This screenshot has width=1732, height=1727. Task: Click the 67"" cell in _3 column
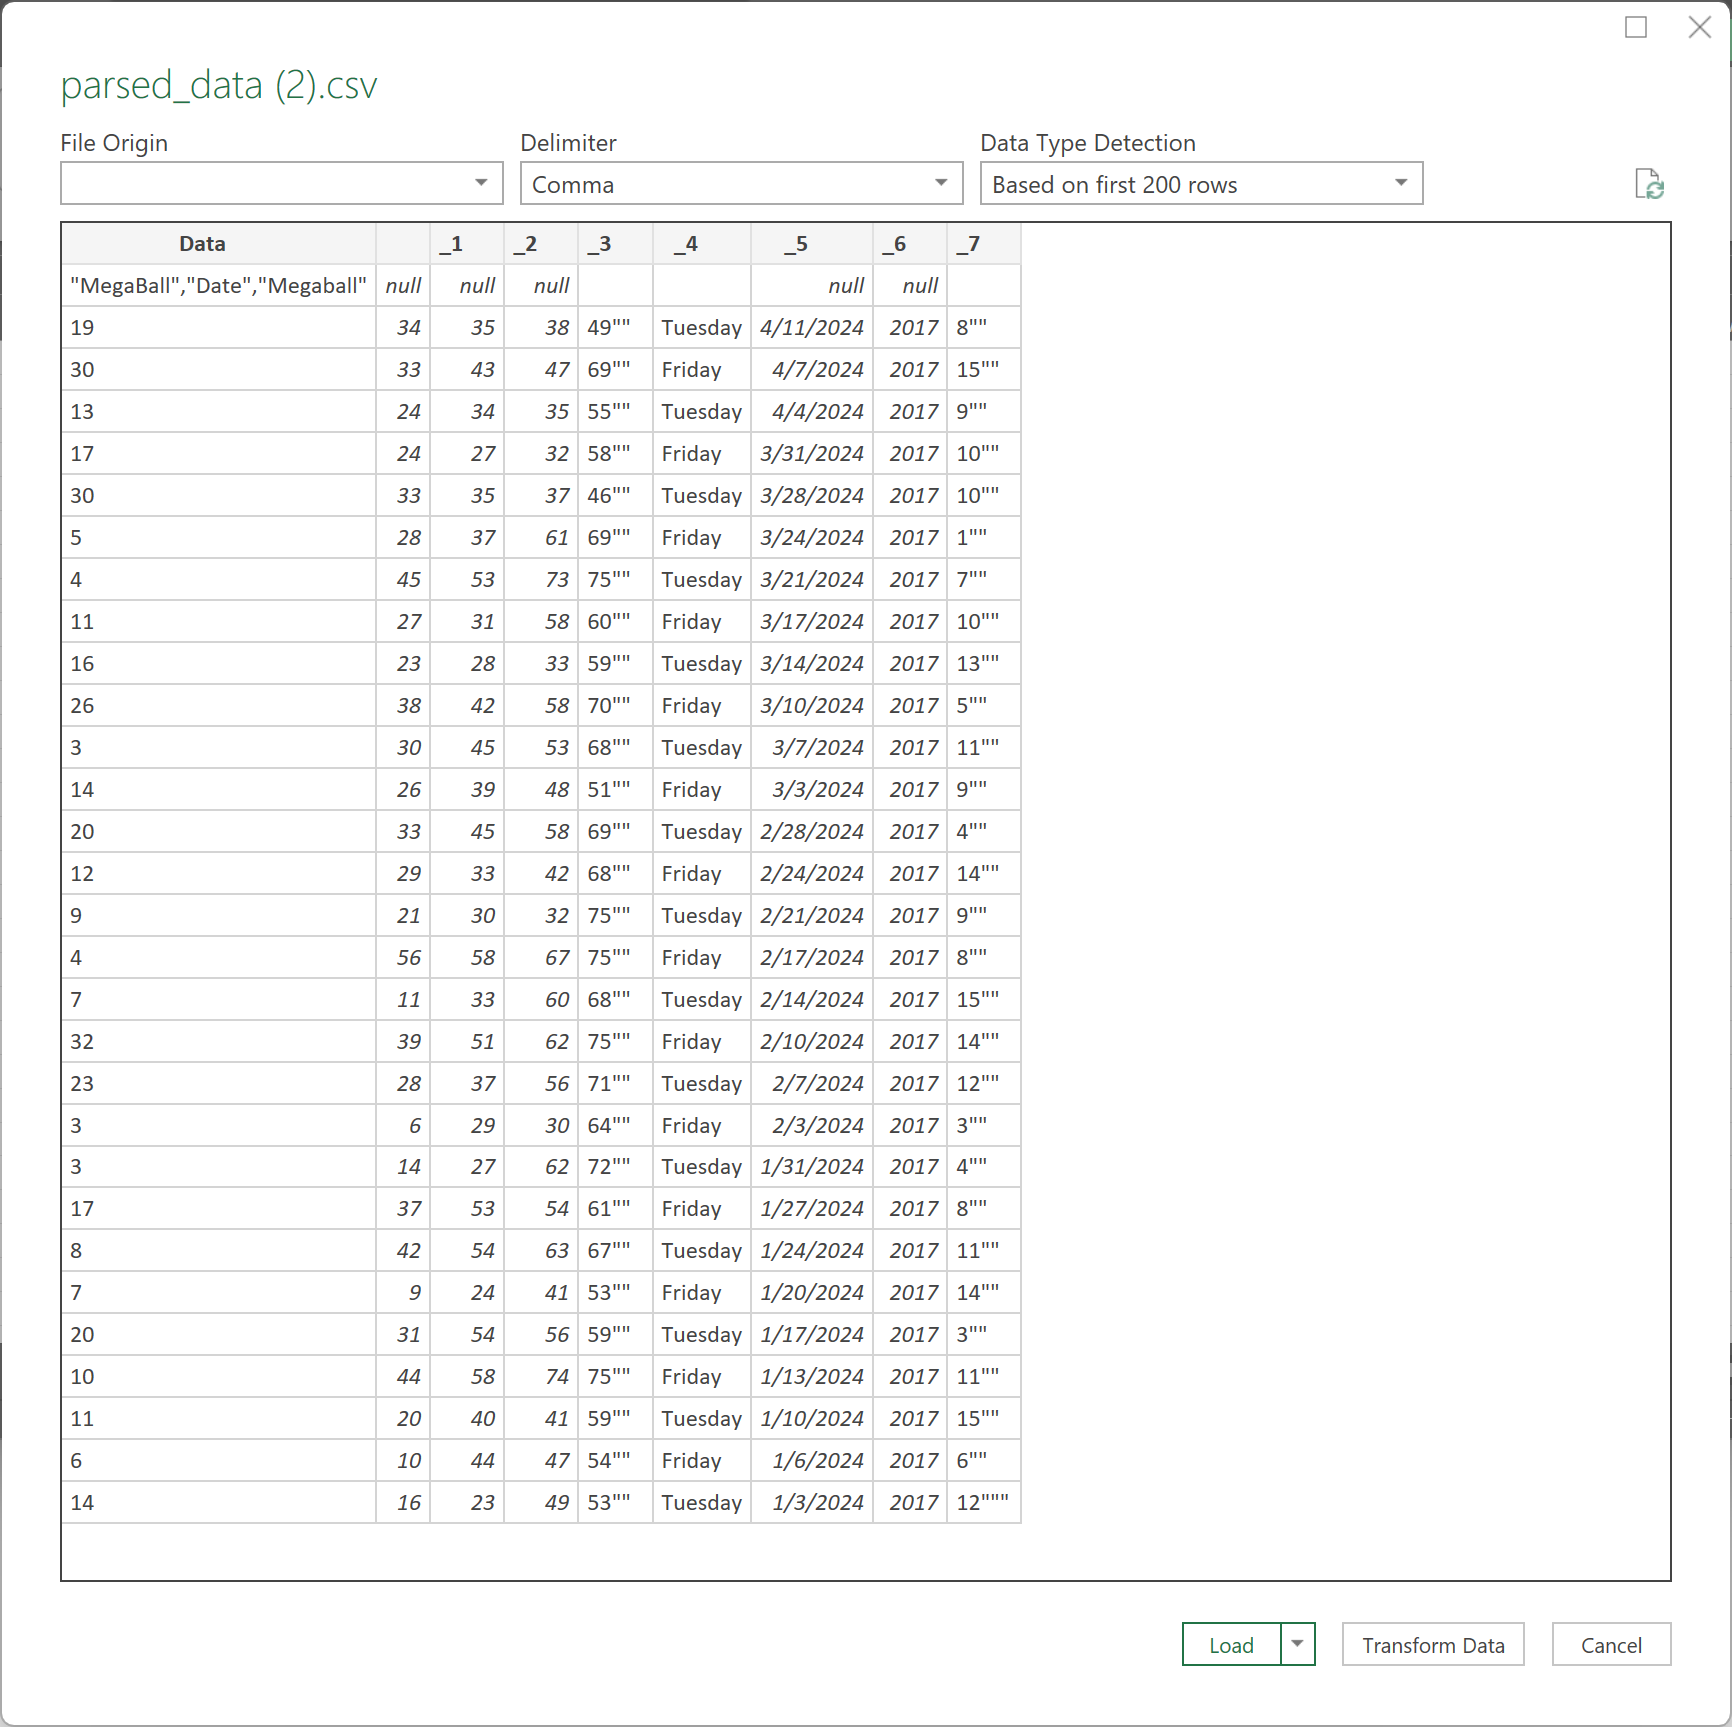(x=615, y=1251)
